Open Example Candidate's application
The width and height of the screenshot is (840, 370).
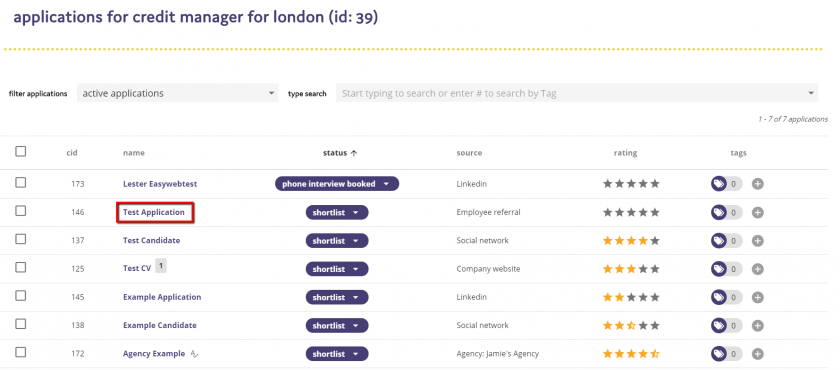[x=160, y=326]
